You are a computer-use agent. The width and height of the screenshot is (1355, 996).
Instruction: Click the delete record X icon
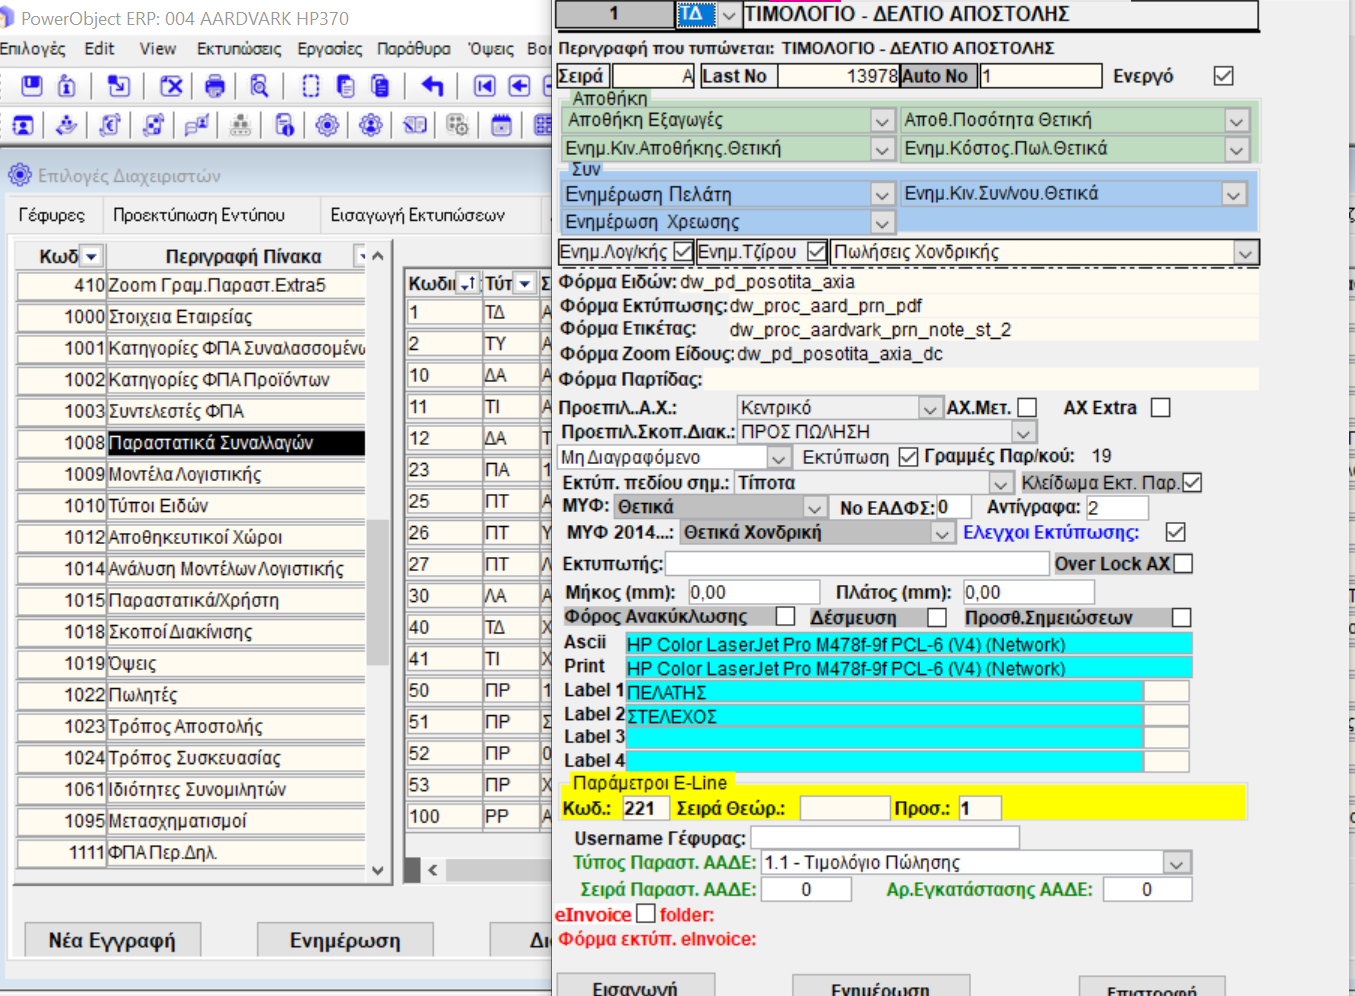(x=171, y=86)
